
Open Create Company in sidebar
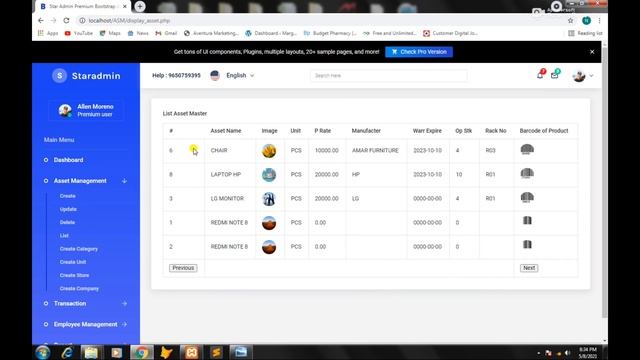pyautogui.click(x=79, y=289)
